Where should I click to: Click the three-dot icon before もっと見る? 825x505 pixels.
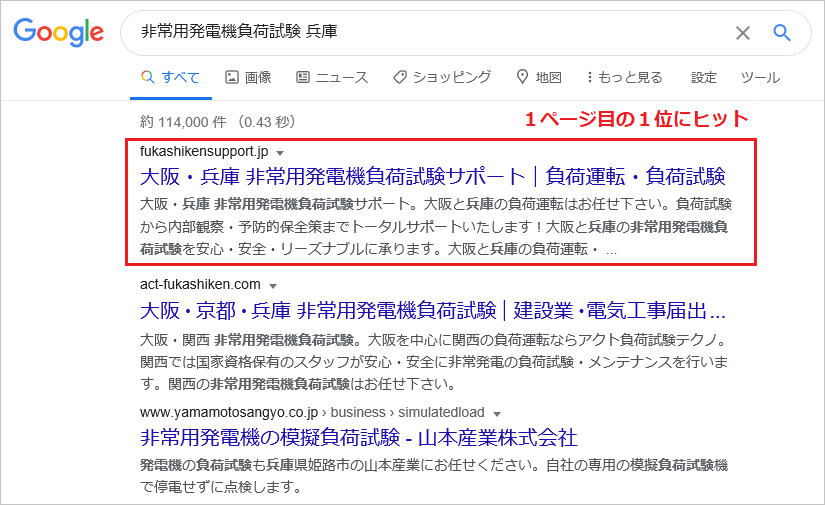590,77
